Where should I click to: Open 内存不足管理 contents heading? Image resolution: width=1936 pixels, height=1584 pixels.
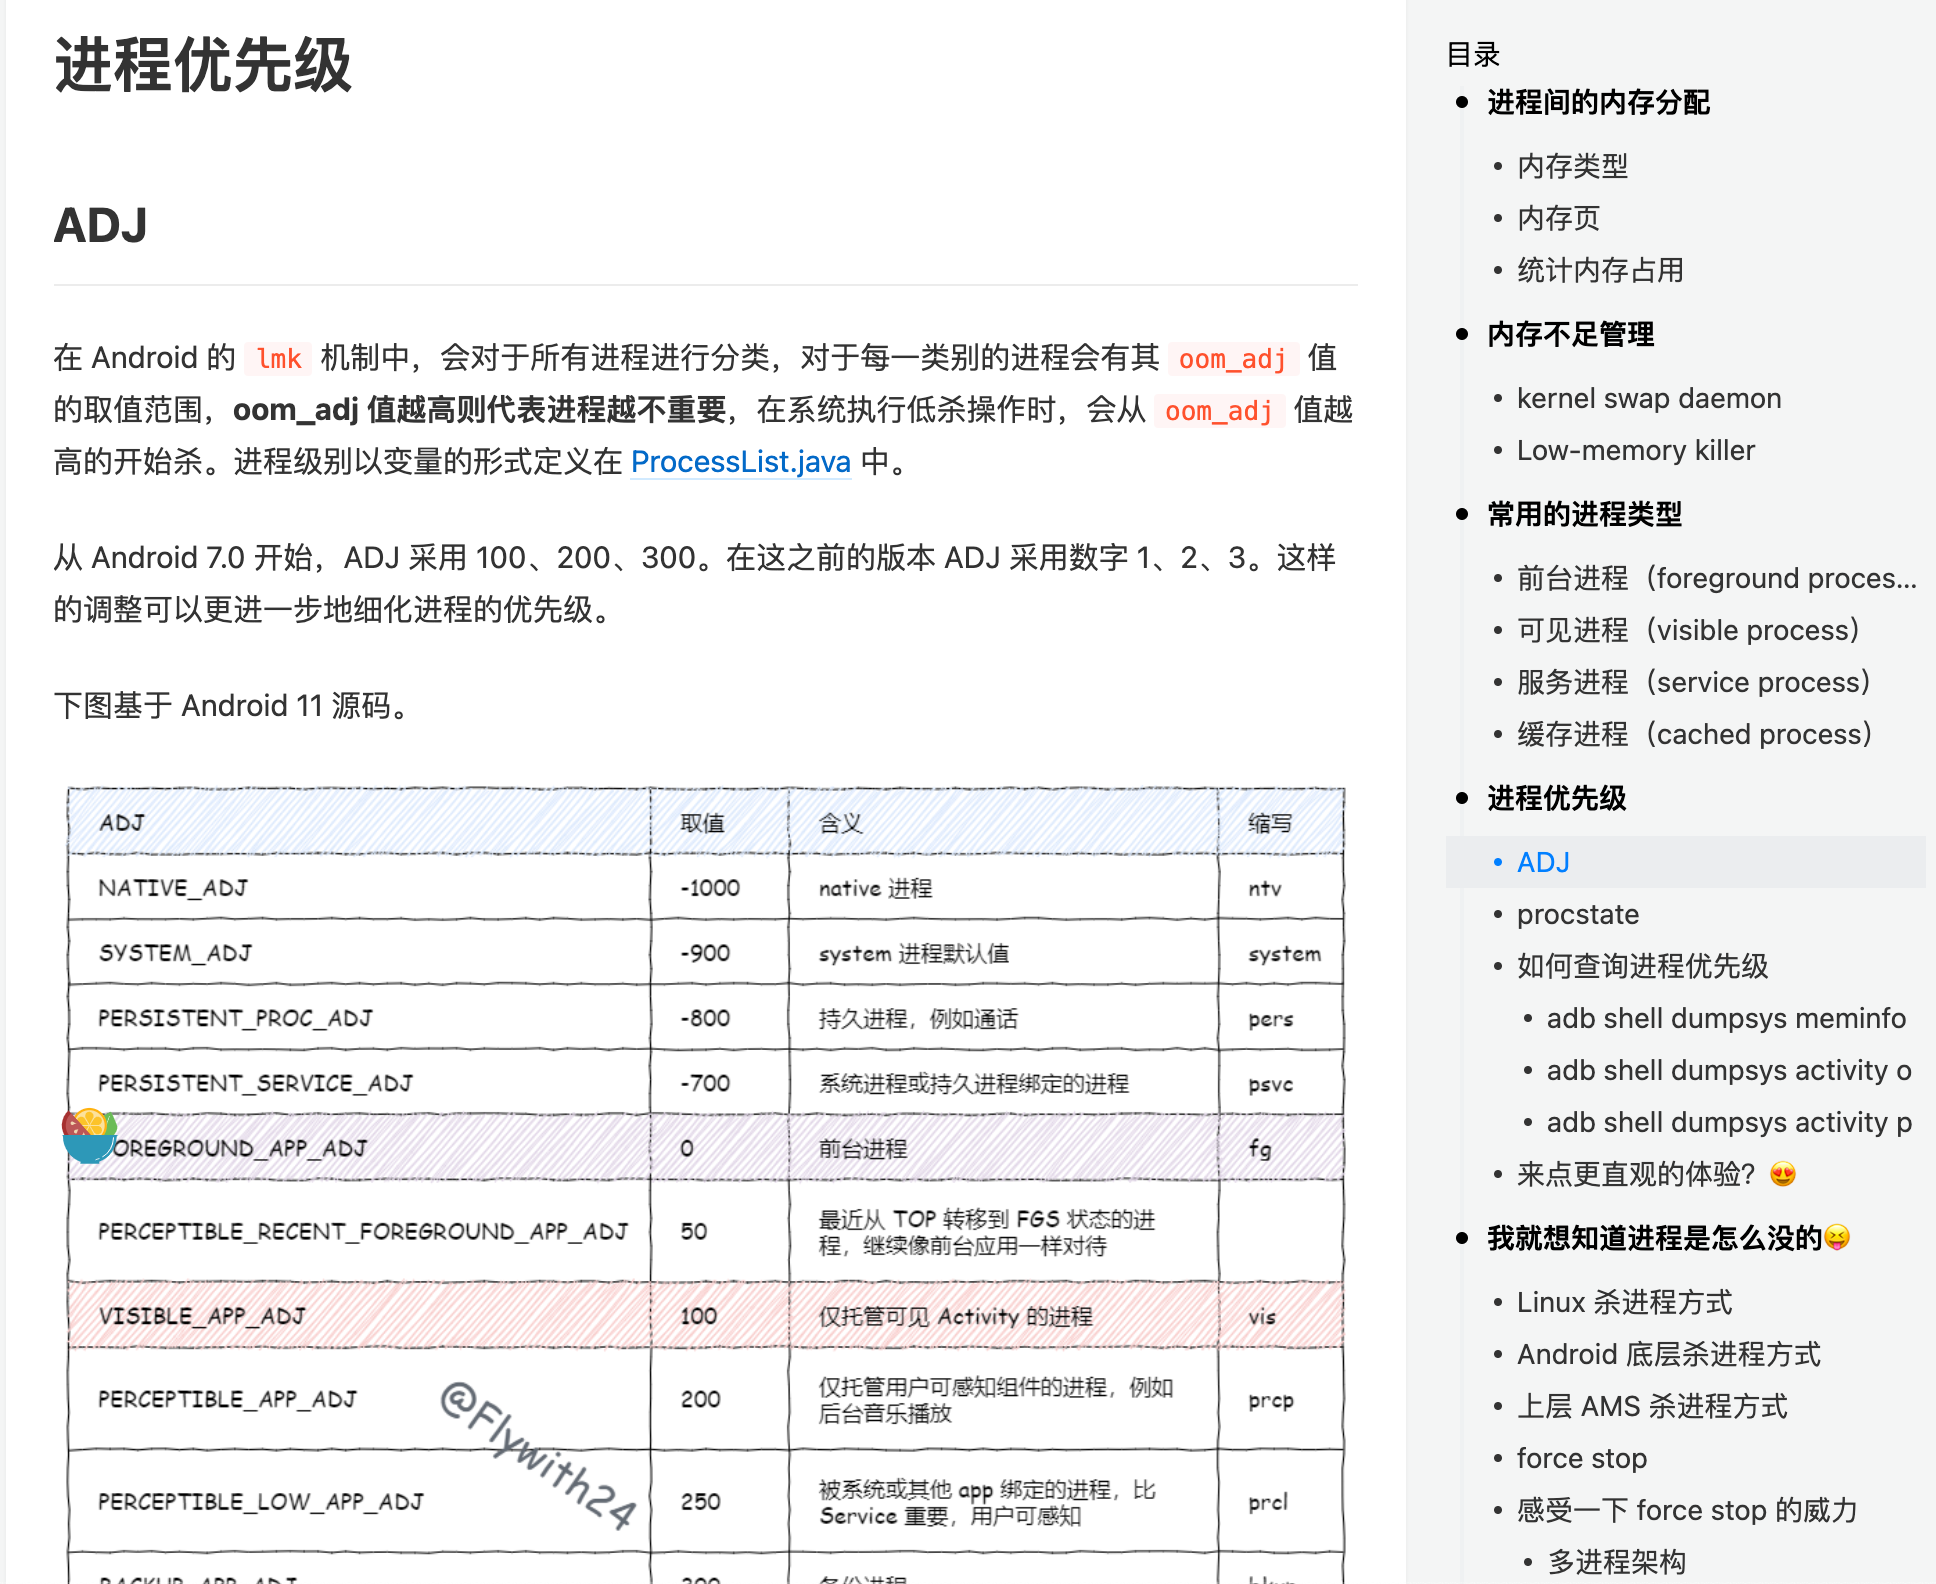pos(1570,334)
